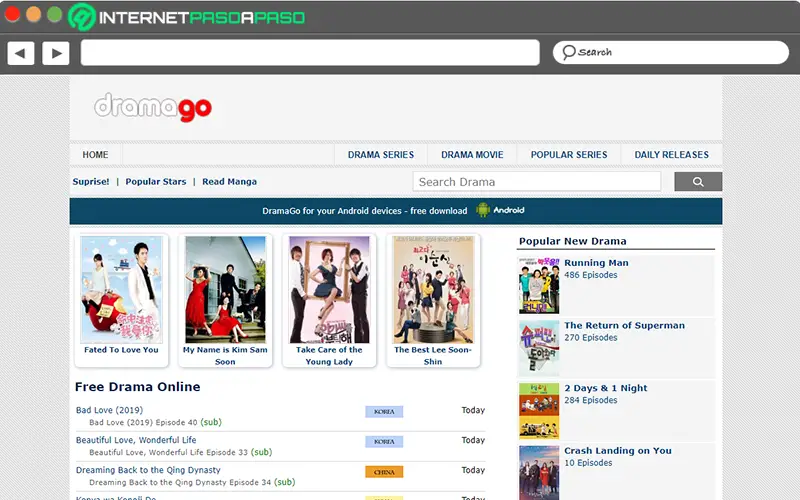Open the My Name is Kim Sam Soon poster
The height and width of the screenshot is (500, 800).
point(226,289)
